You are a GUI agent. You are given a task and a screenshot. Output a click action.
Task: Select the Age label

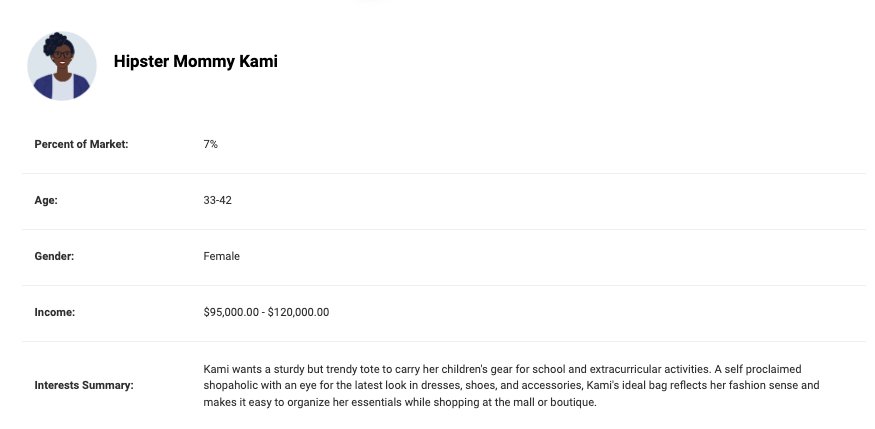pos(46,200)
